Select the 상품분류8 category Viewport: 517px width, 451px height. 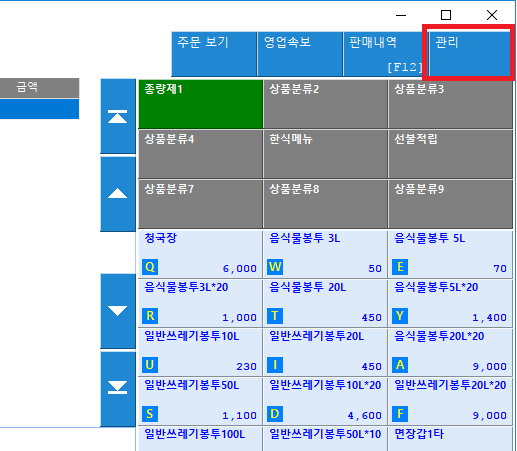325,204
